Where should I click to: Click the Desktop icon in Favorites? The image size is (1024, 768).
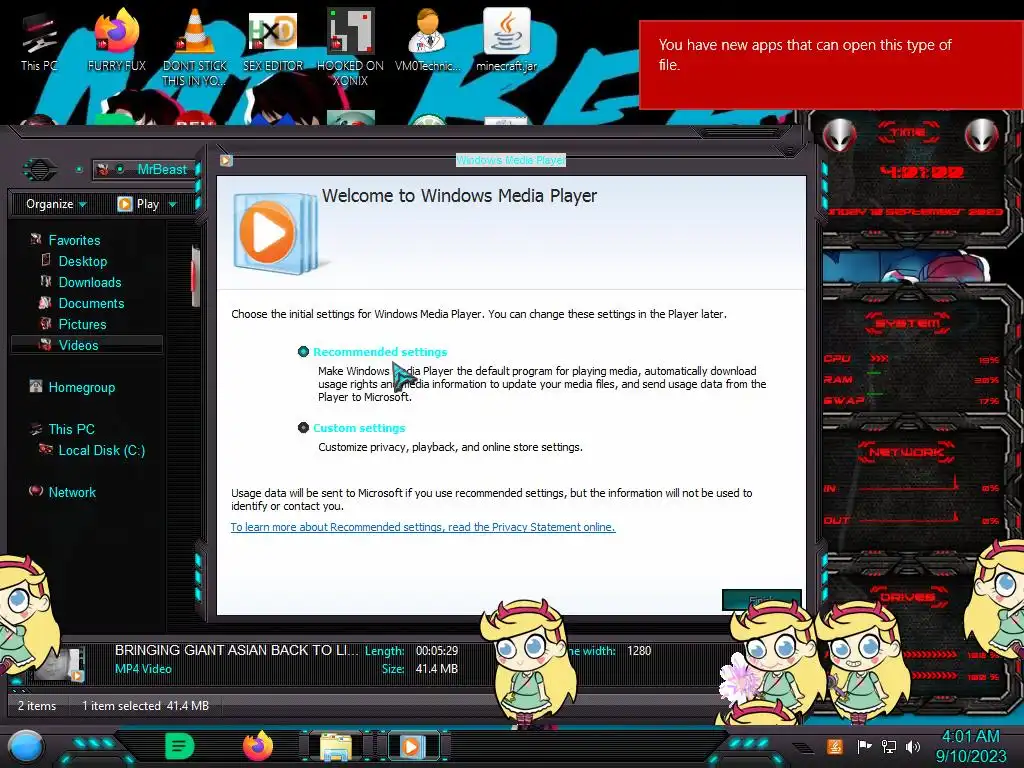pos(46,261)
